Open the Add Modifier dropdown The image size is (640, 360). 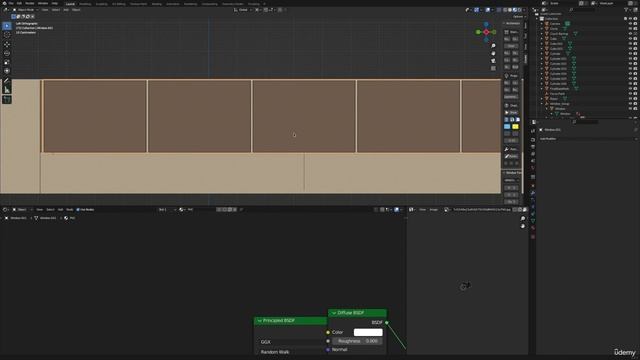[x=588, y=139]
